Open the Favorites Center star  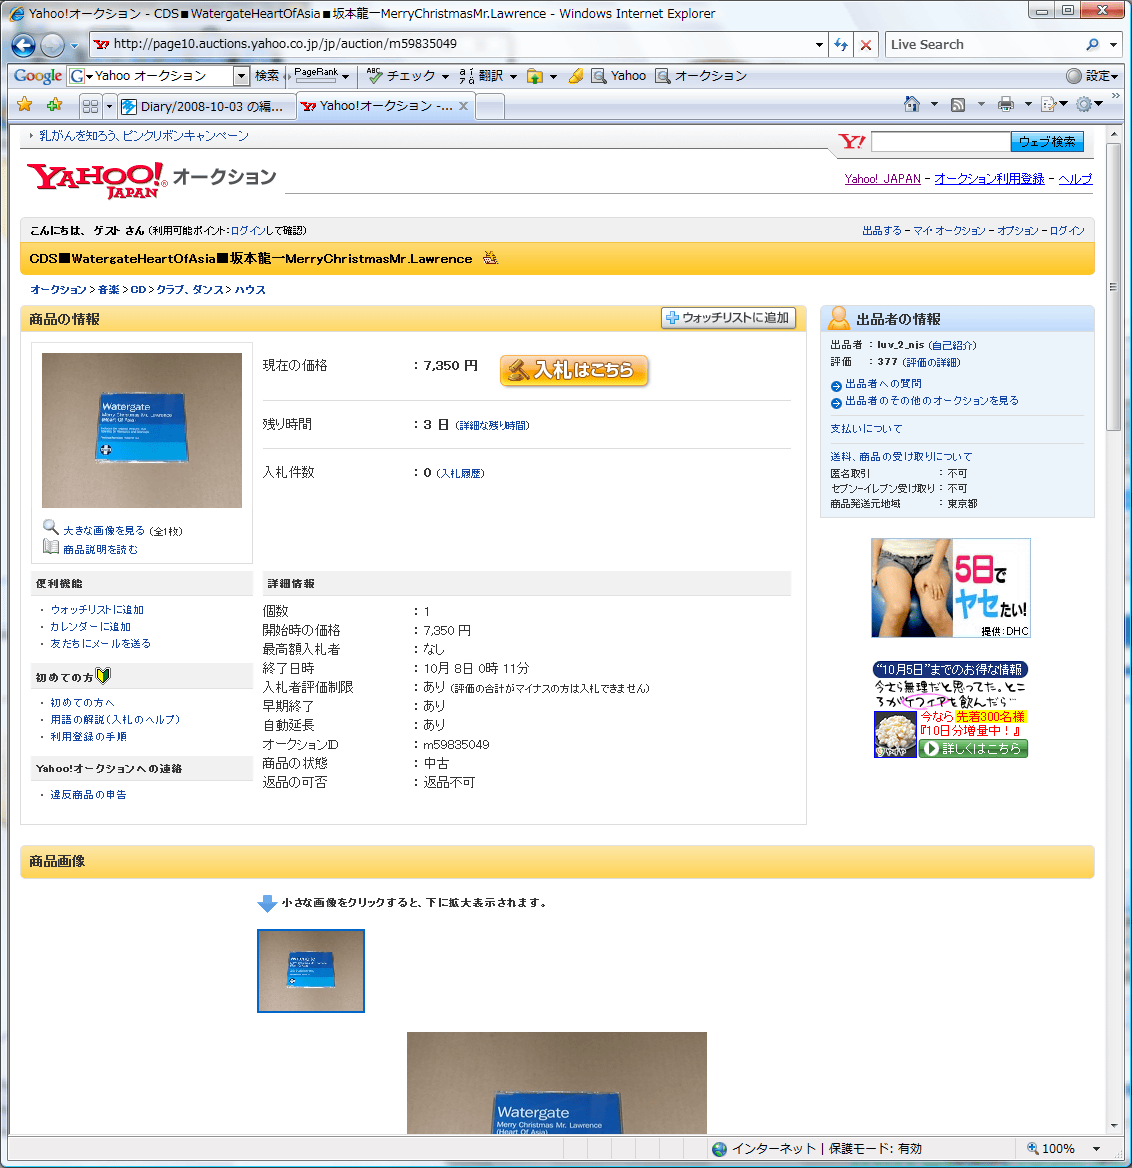tap(25, 105)
